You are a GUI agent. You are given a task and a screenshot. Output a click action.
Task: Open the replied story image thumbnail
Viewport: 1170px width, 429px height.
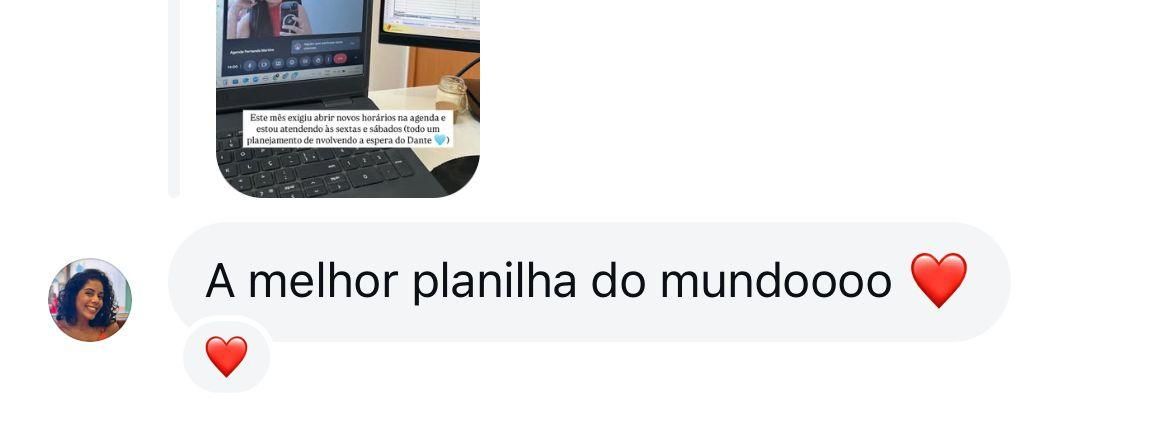coord(348,98)
